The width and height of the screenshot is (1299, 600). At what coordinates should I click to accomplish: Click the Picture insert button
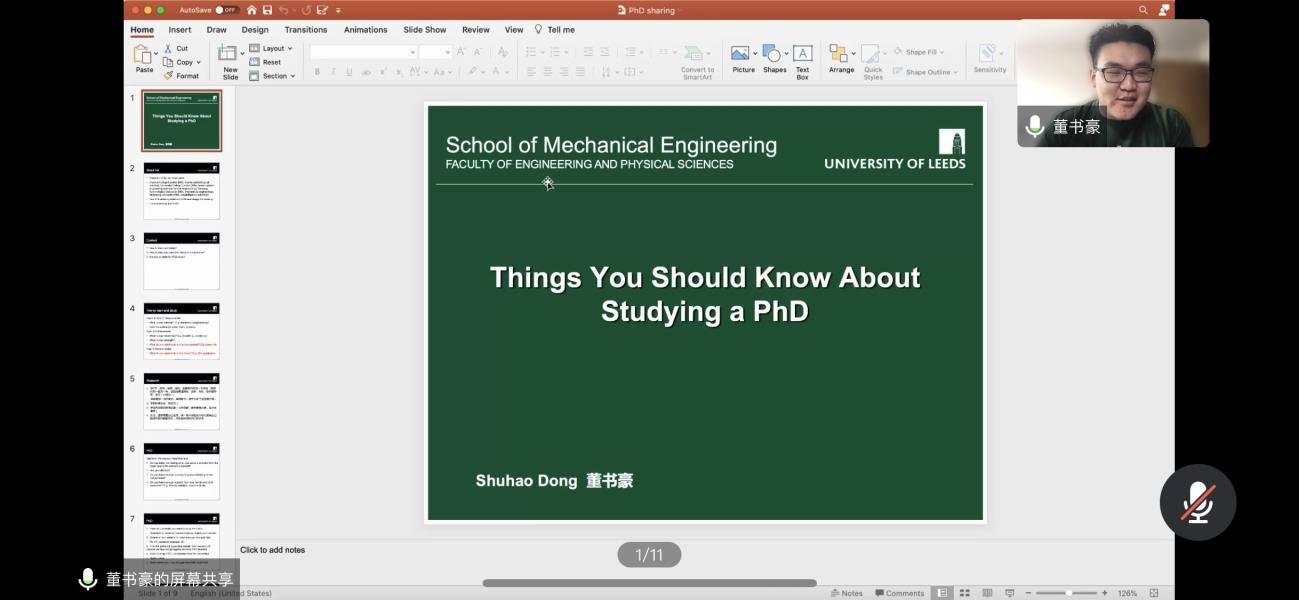coord(743,59)
